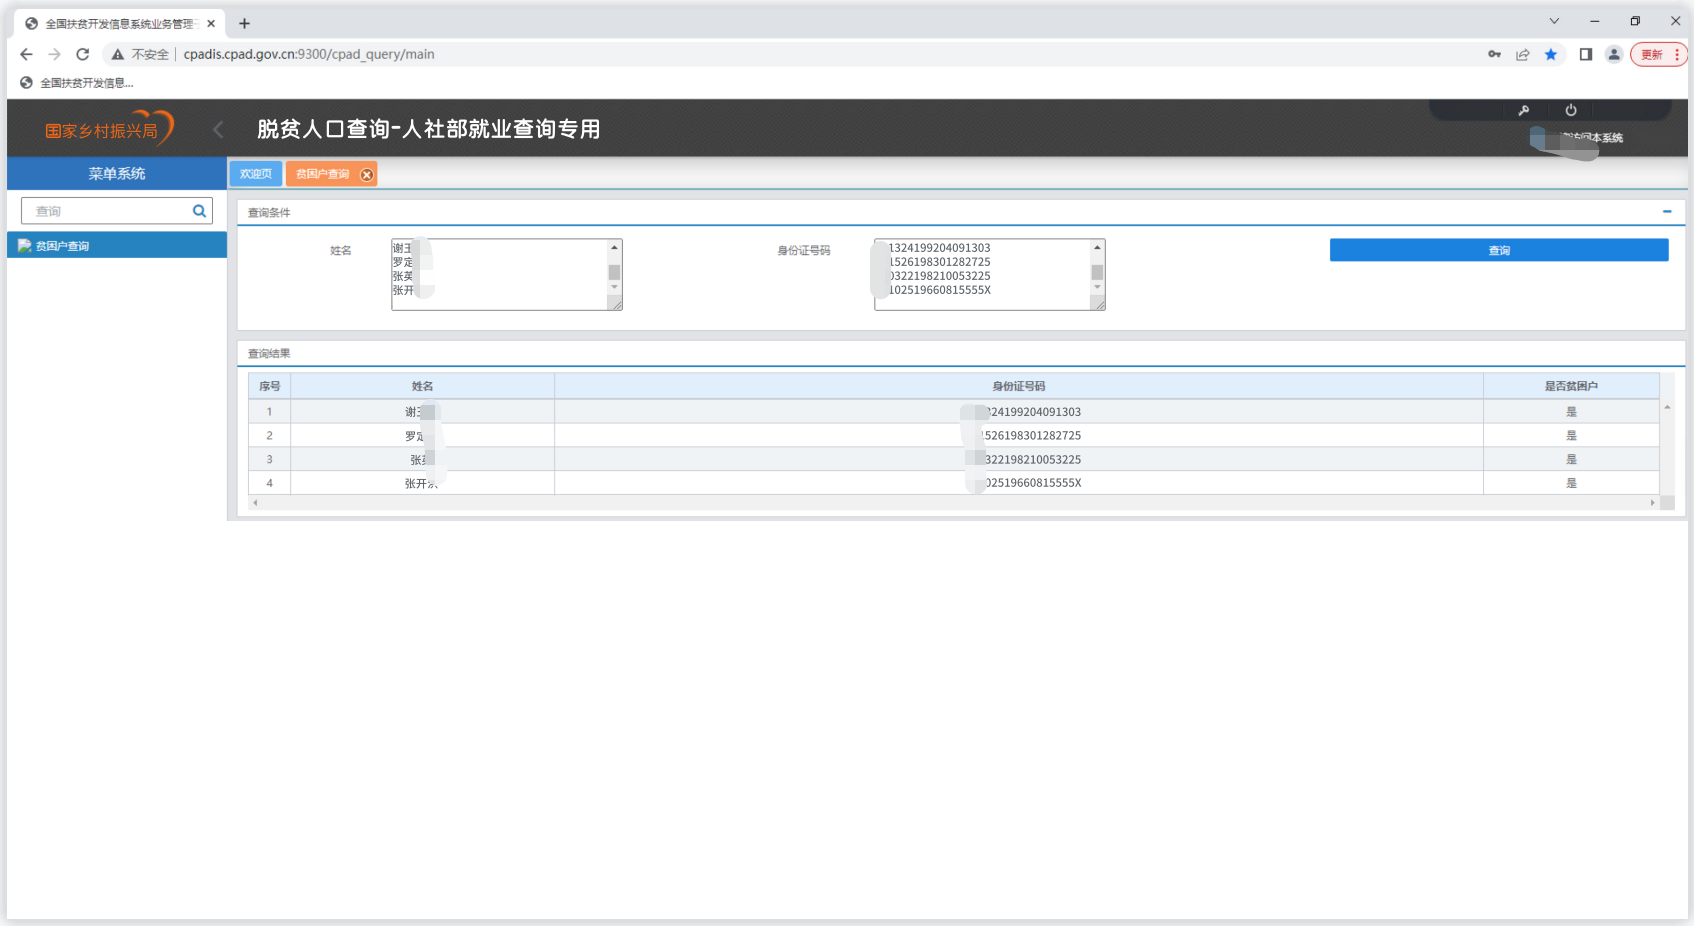Click the magnifier icon in menu search
This screenshot has height=926, width=1694.
coord(200,211)
